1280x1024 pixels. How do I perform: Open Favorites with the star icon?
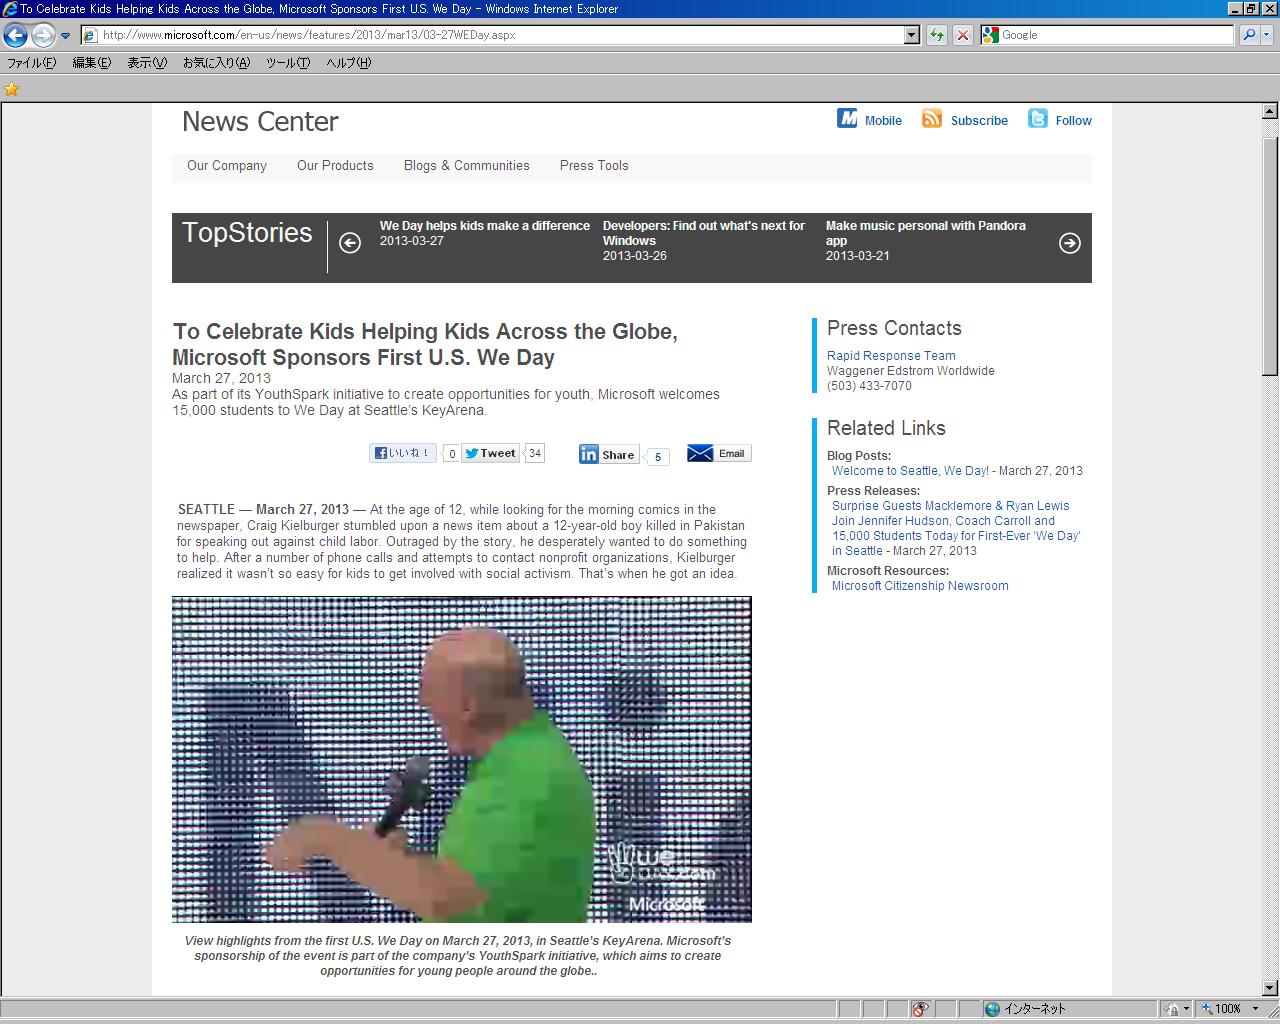(x=12, y=89)
